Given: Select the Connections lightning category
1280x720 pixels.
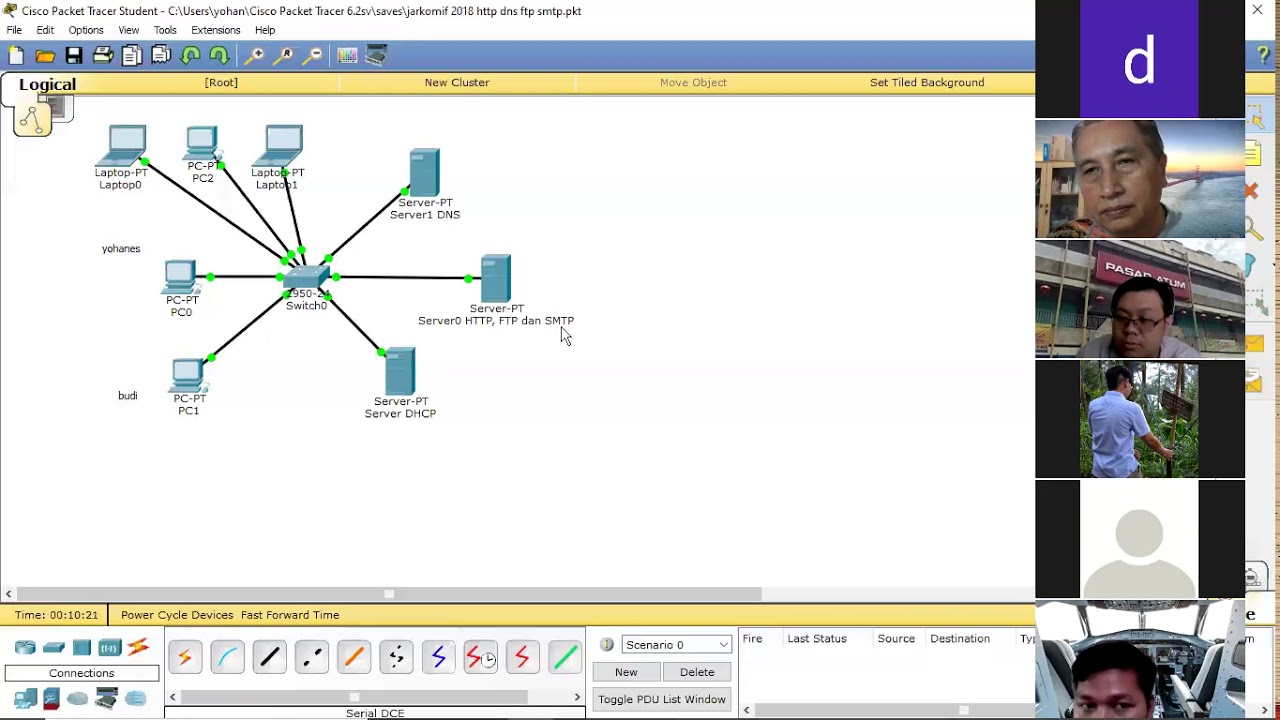Looking at the screenshot, I should pos(138,647).
